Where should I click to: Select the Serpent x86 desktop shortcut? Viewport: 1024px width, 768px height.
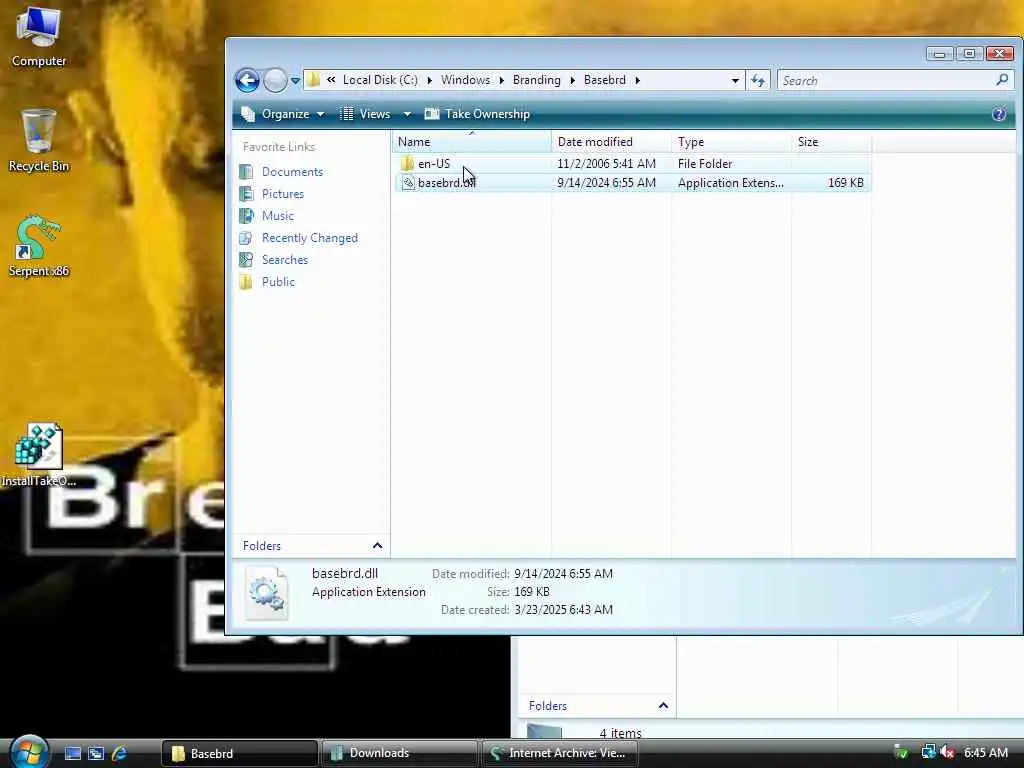pyautogui.click(x=39, y=246)
